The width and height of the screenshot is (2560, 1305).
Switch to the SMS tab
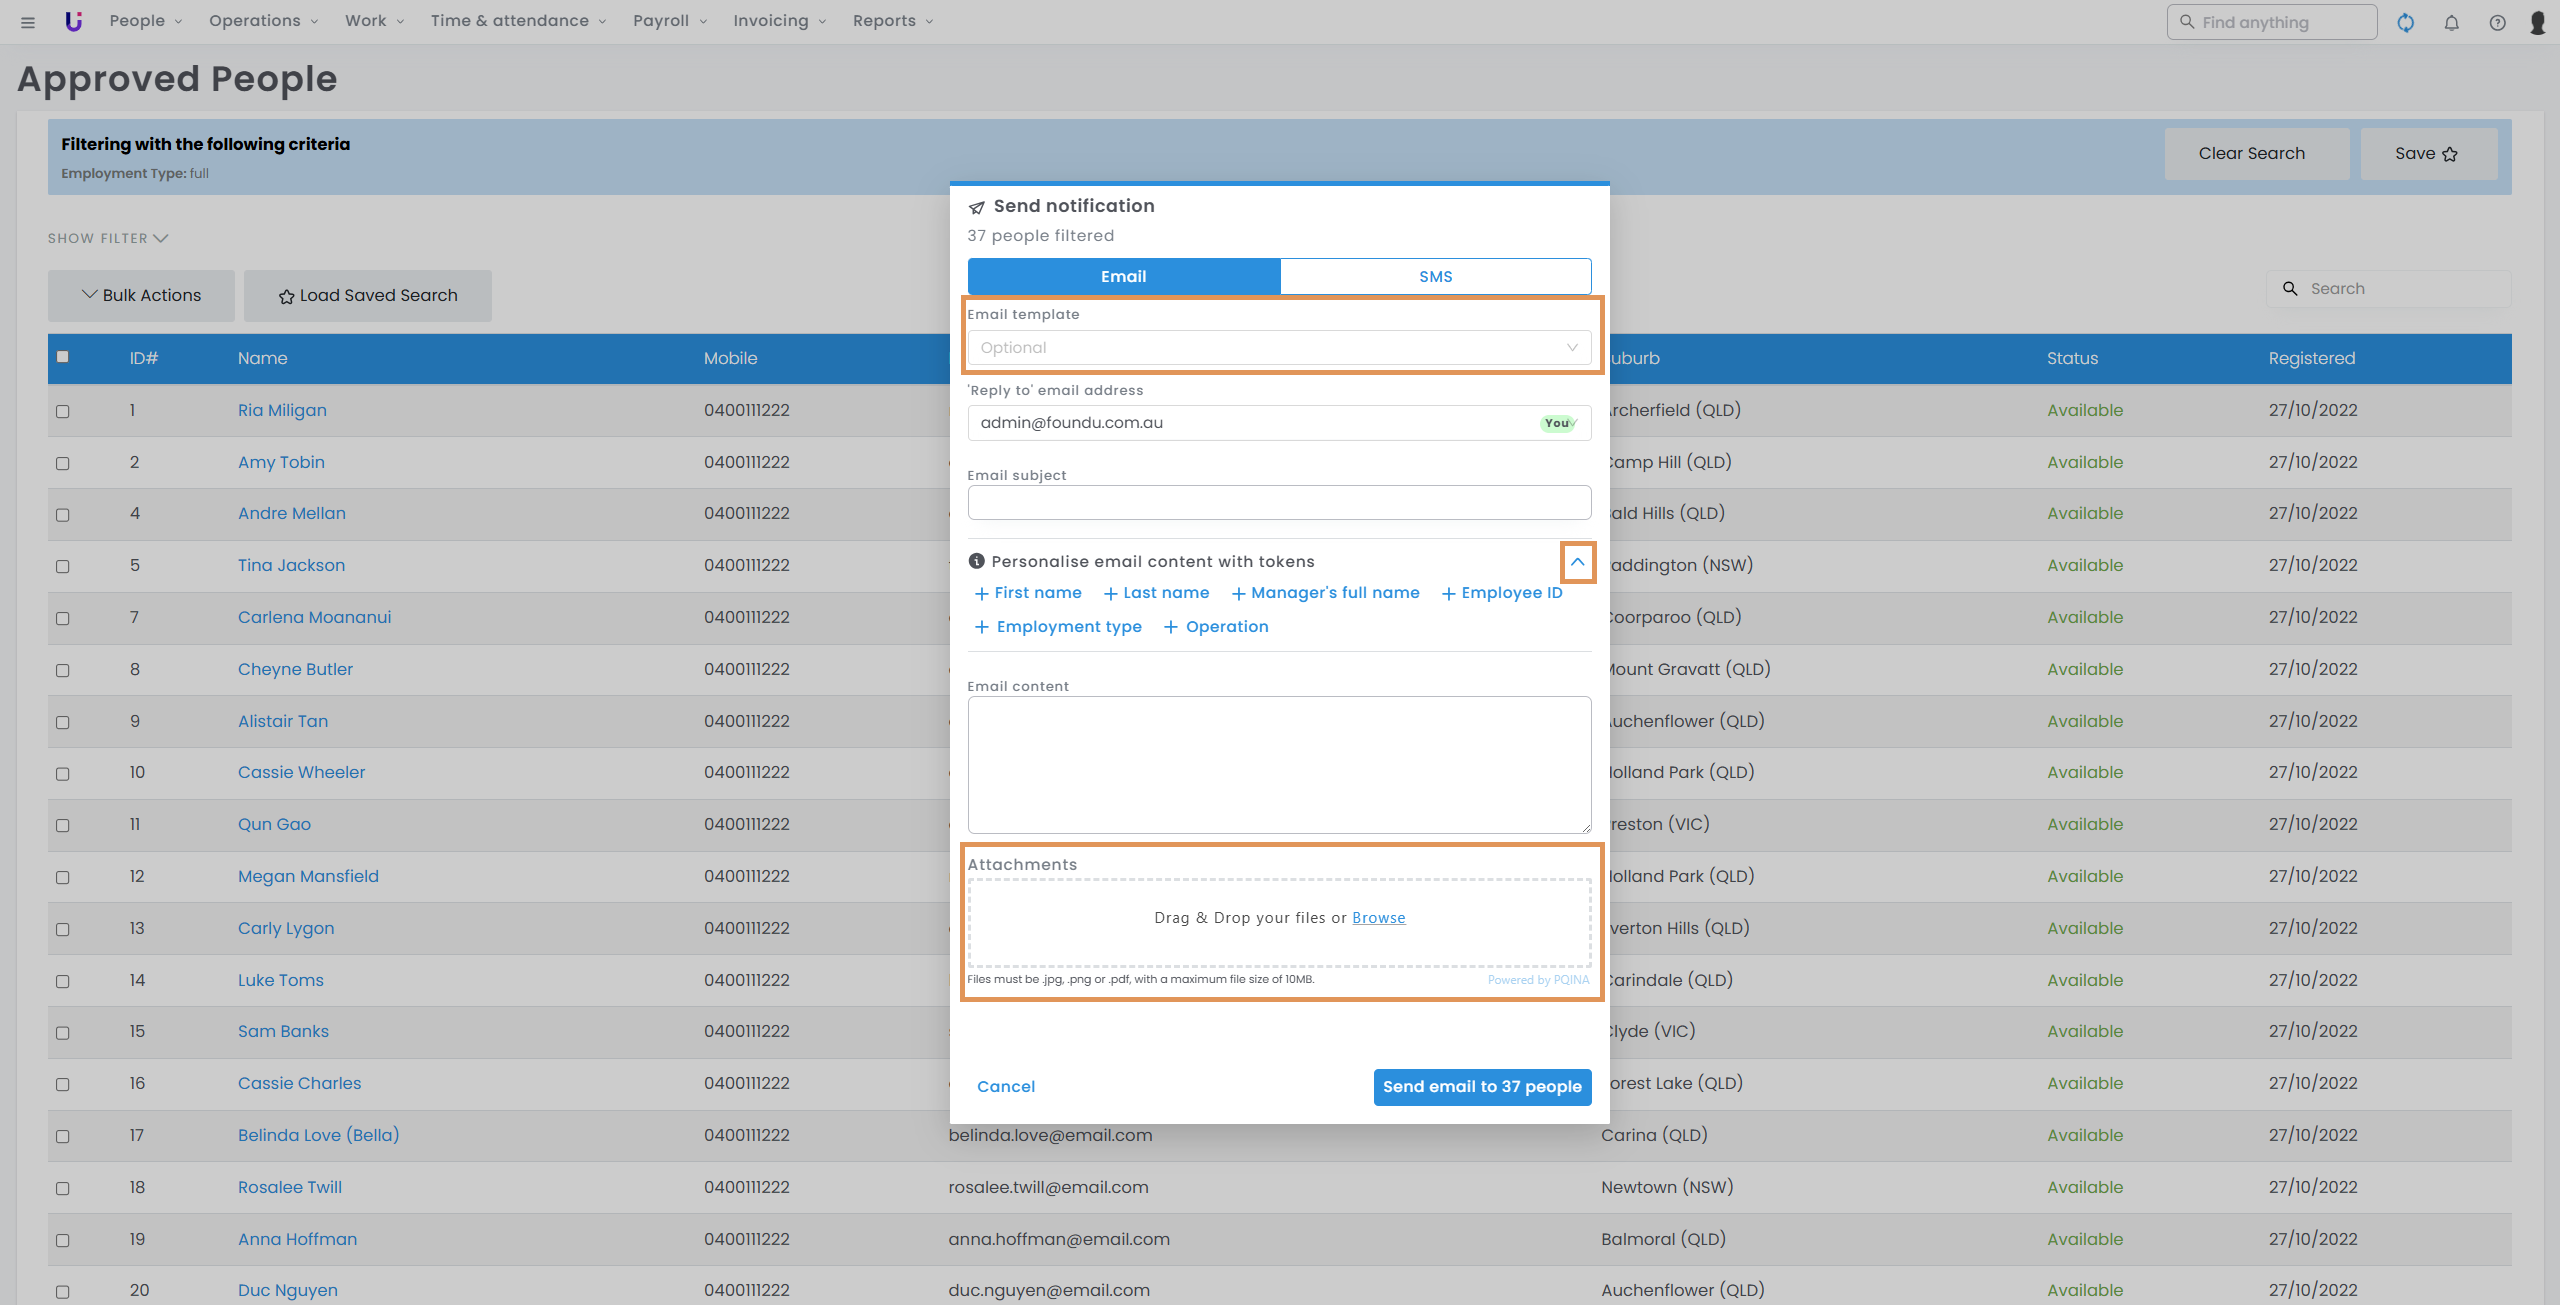pos(1435,277)
